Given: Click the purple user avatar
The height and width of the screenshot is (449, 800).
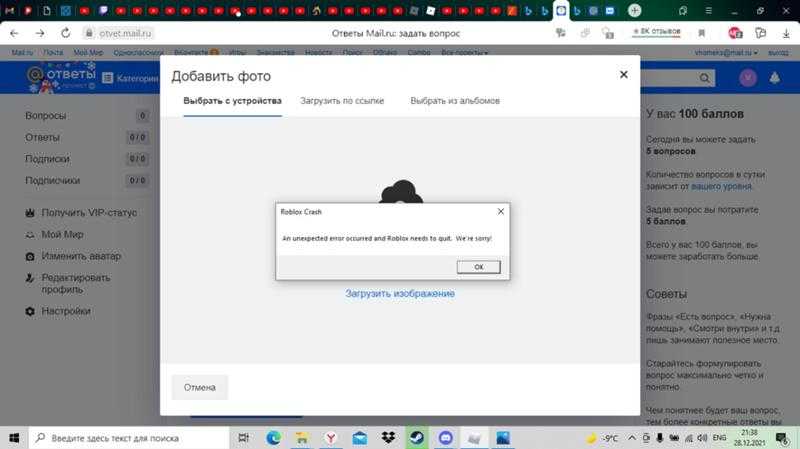Looking at the screenshot, I should pos(748,78).
